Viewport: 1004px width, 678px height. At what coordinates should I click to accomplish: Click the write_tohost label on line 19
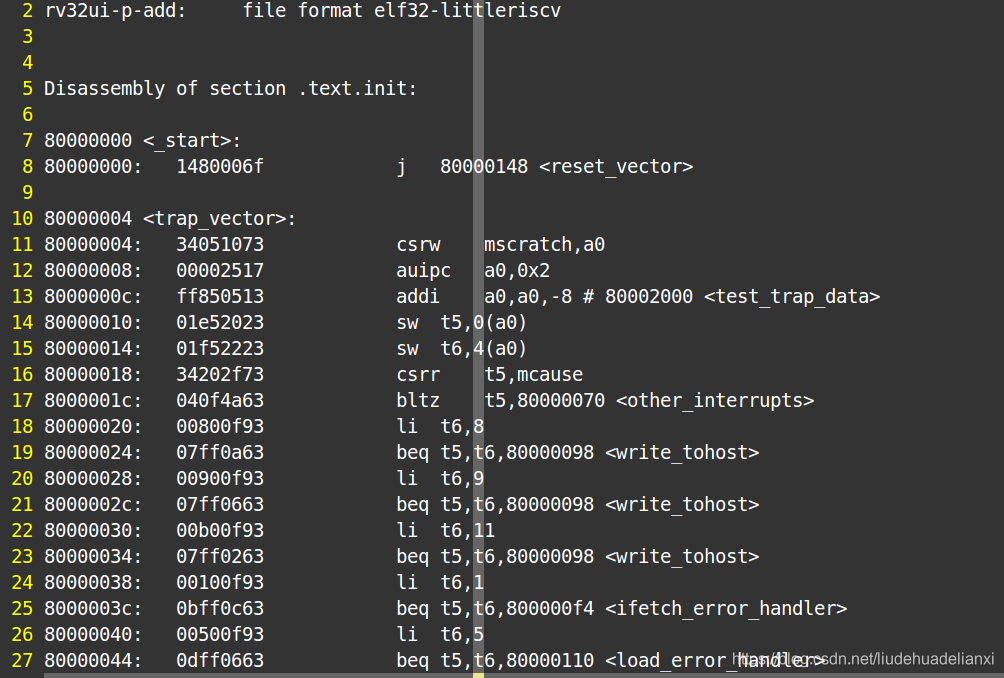(x=682, y=453)
